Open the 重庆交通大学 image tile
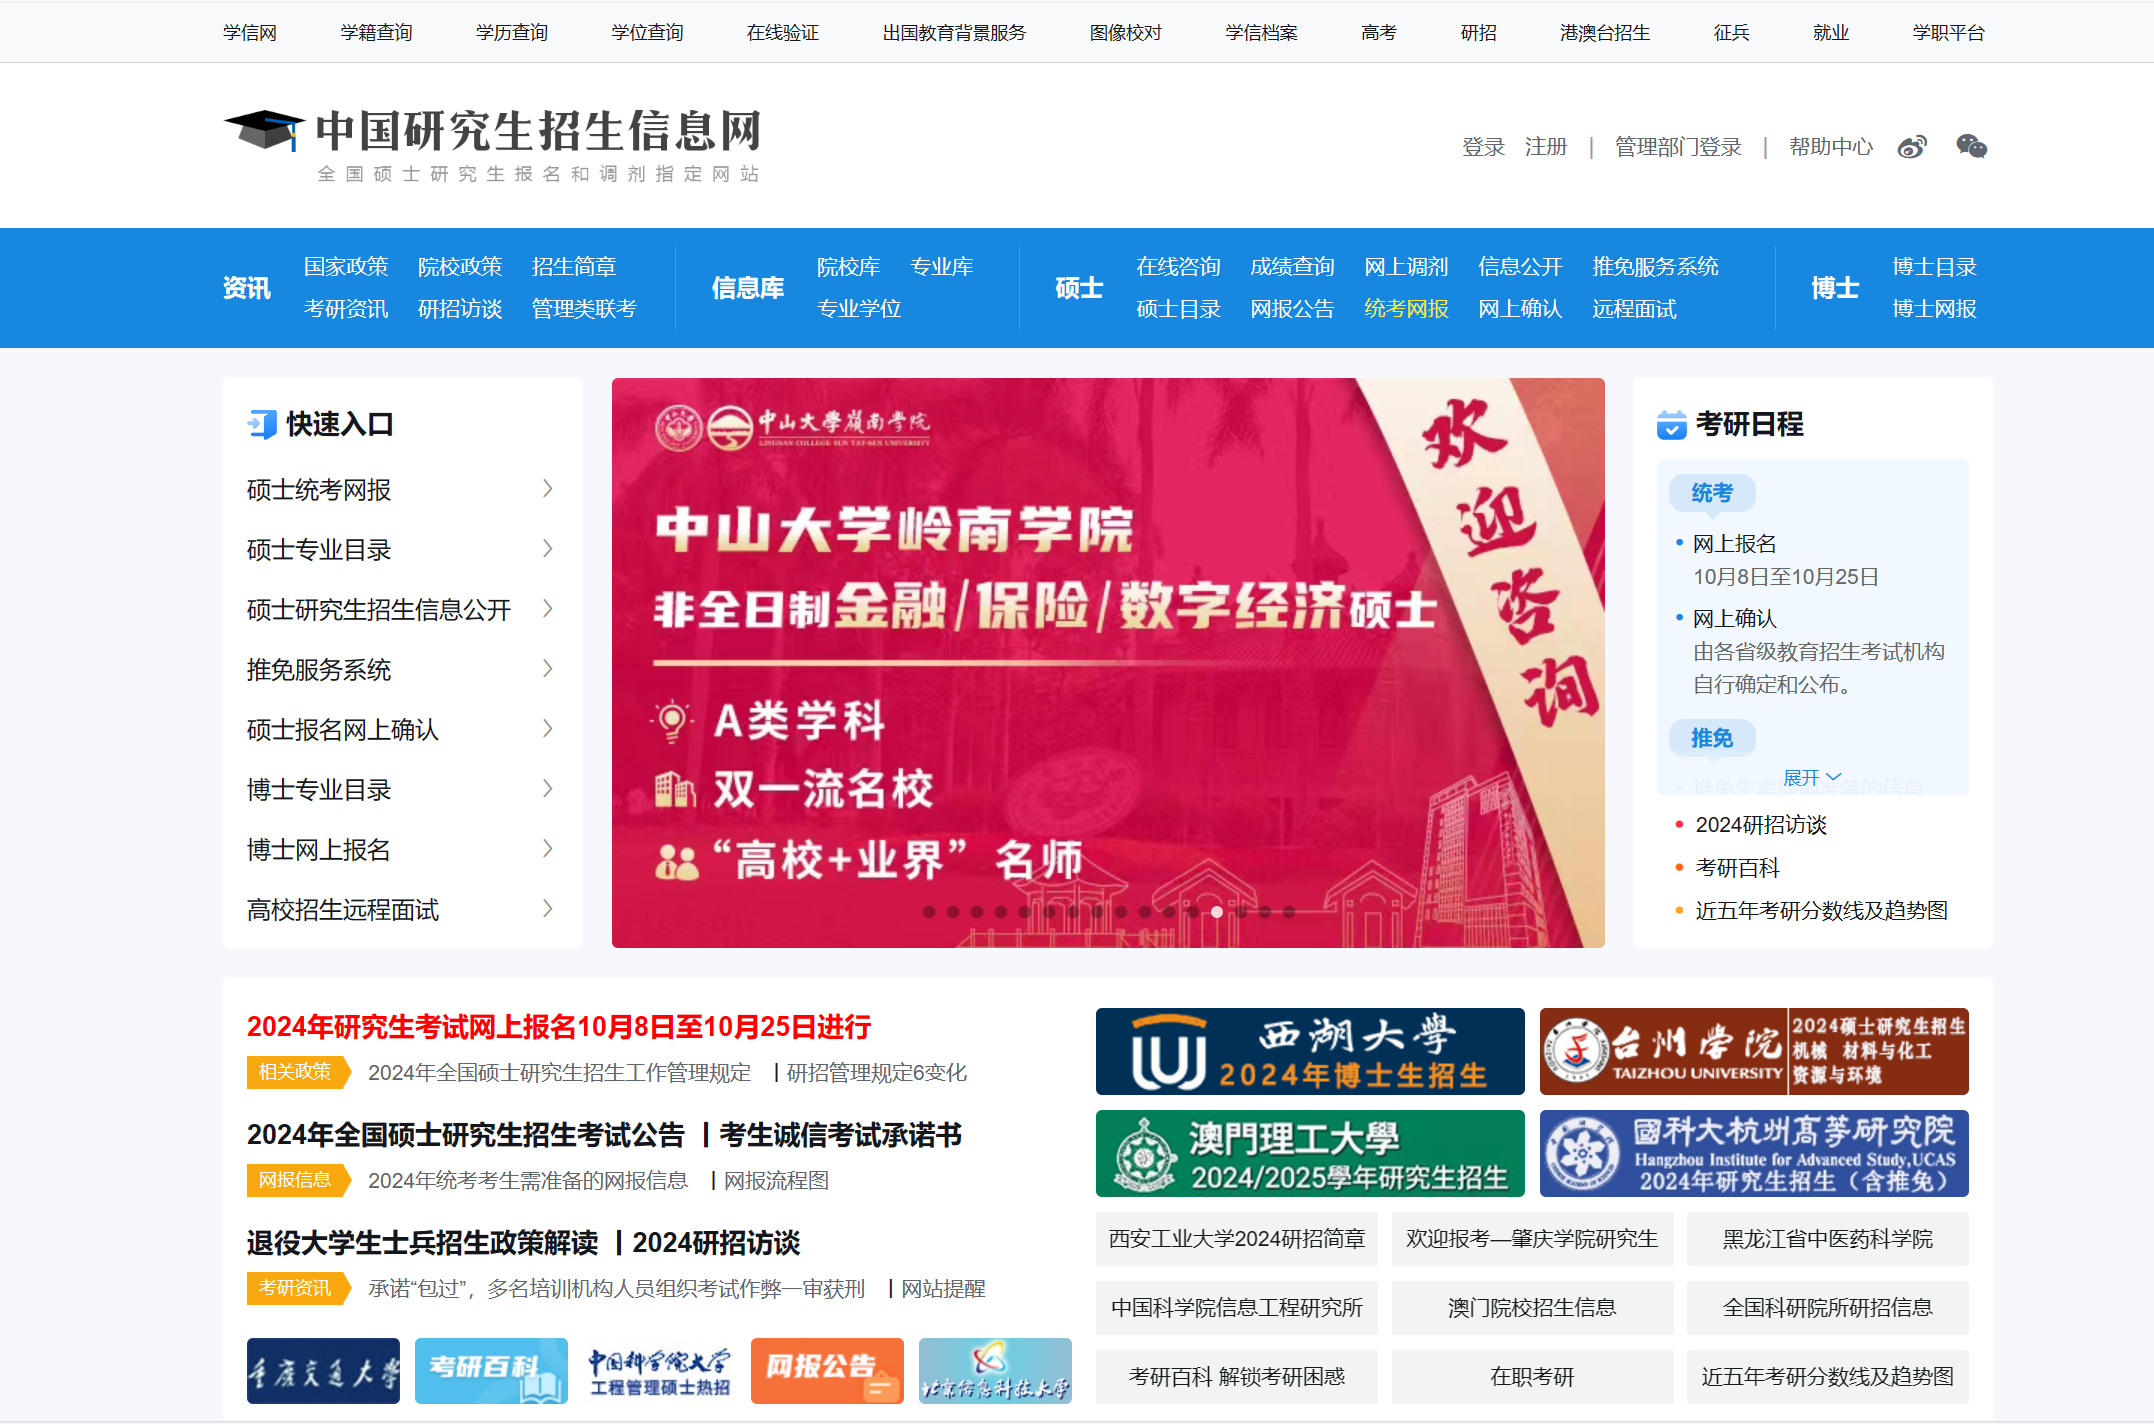This screenshot has height=1424, width=2154. (x=323, y=1370)
